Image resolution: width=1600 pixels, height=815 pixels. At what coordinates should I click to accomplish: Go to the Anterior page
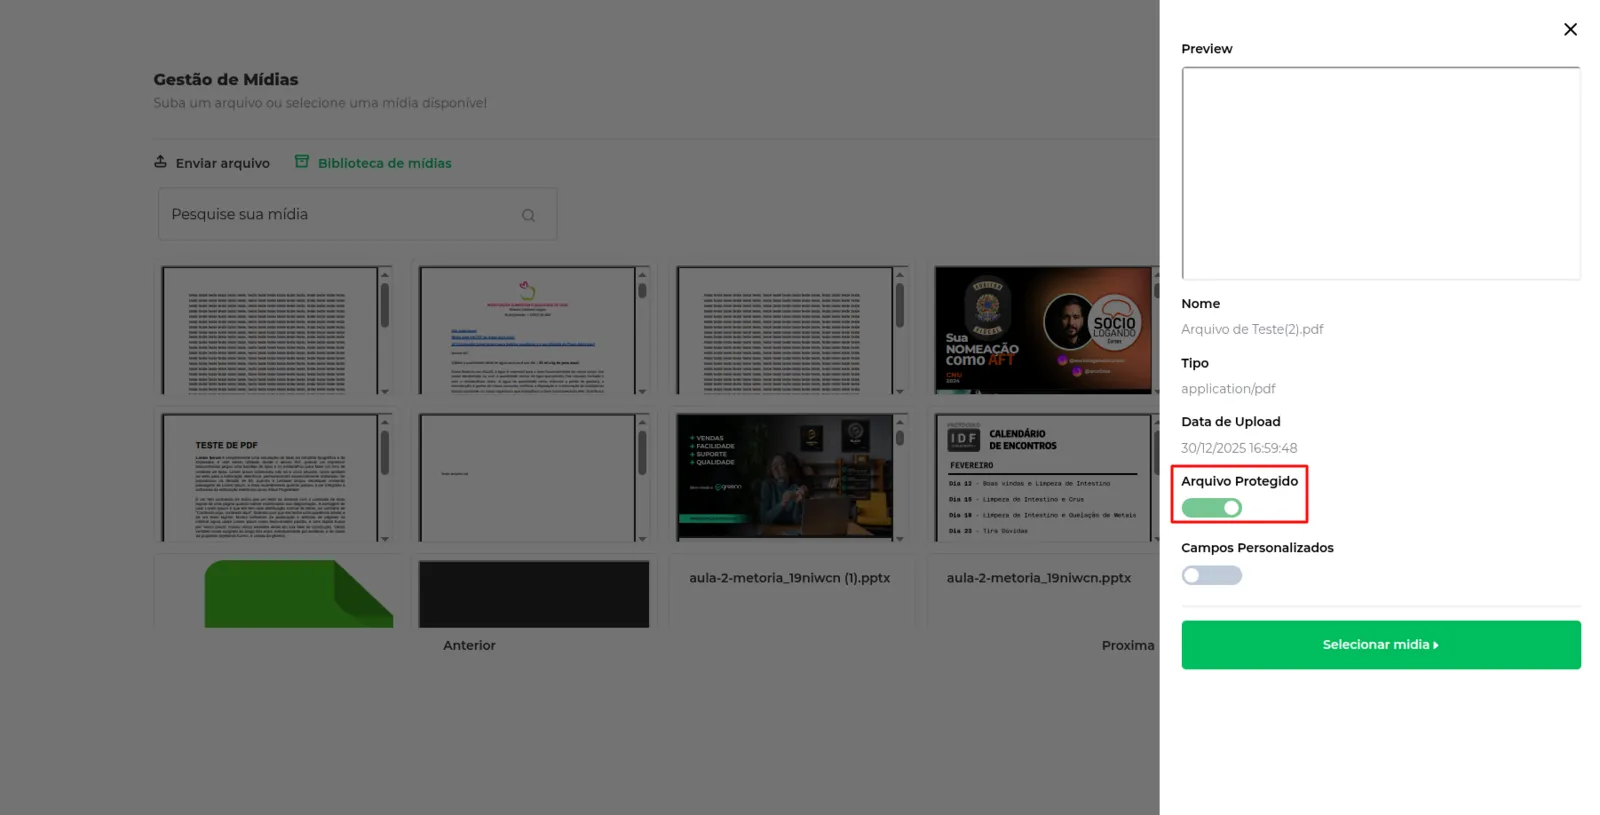click(x=469, y=646)
